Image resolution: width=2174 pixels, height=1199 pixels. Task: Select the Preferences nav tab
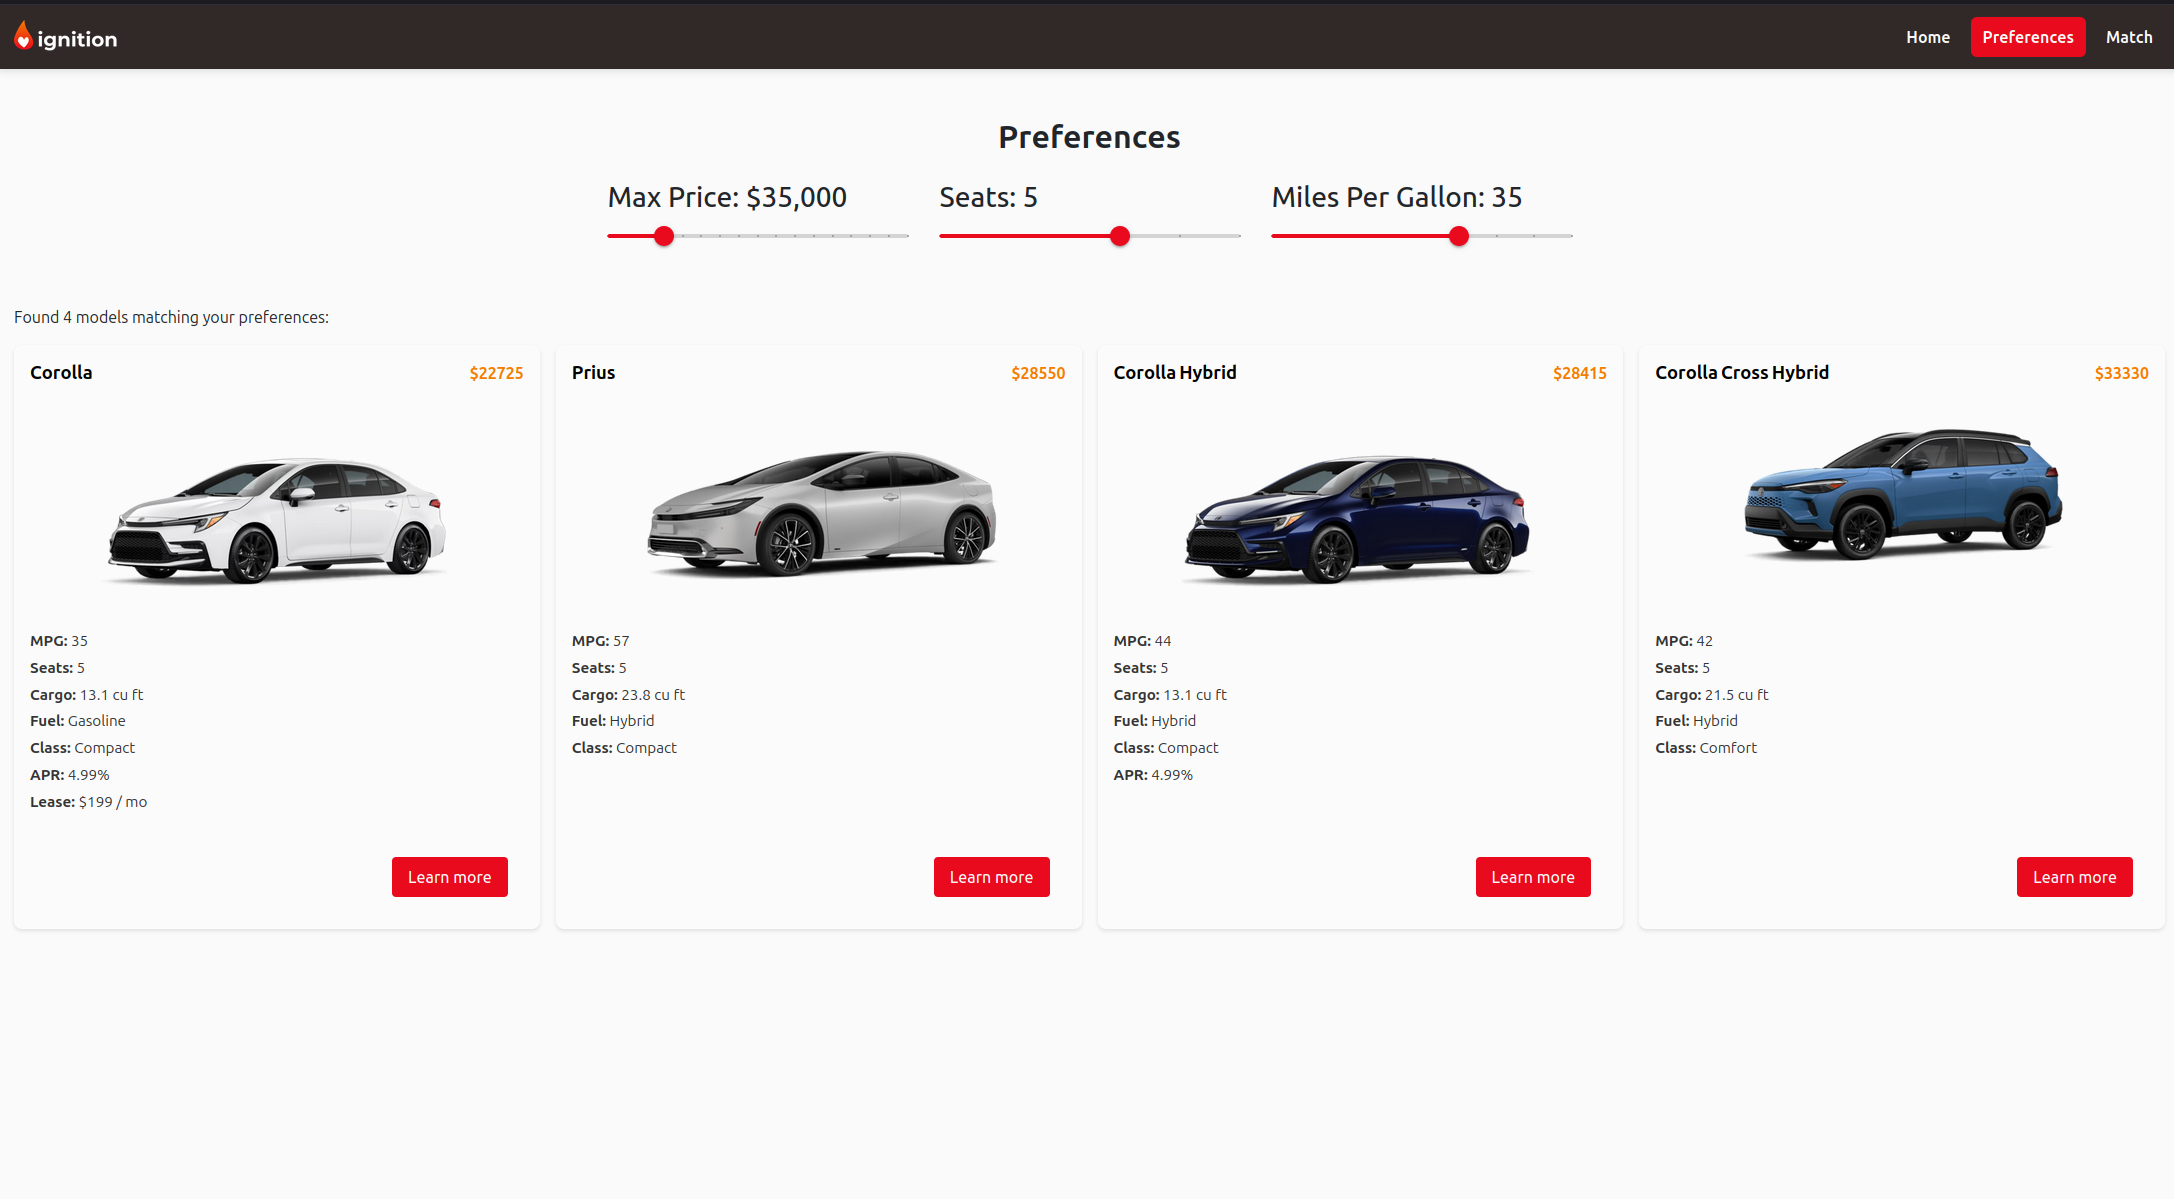pyautogui.click(x=2027, y=37)
